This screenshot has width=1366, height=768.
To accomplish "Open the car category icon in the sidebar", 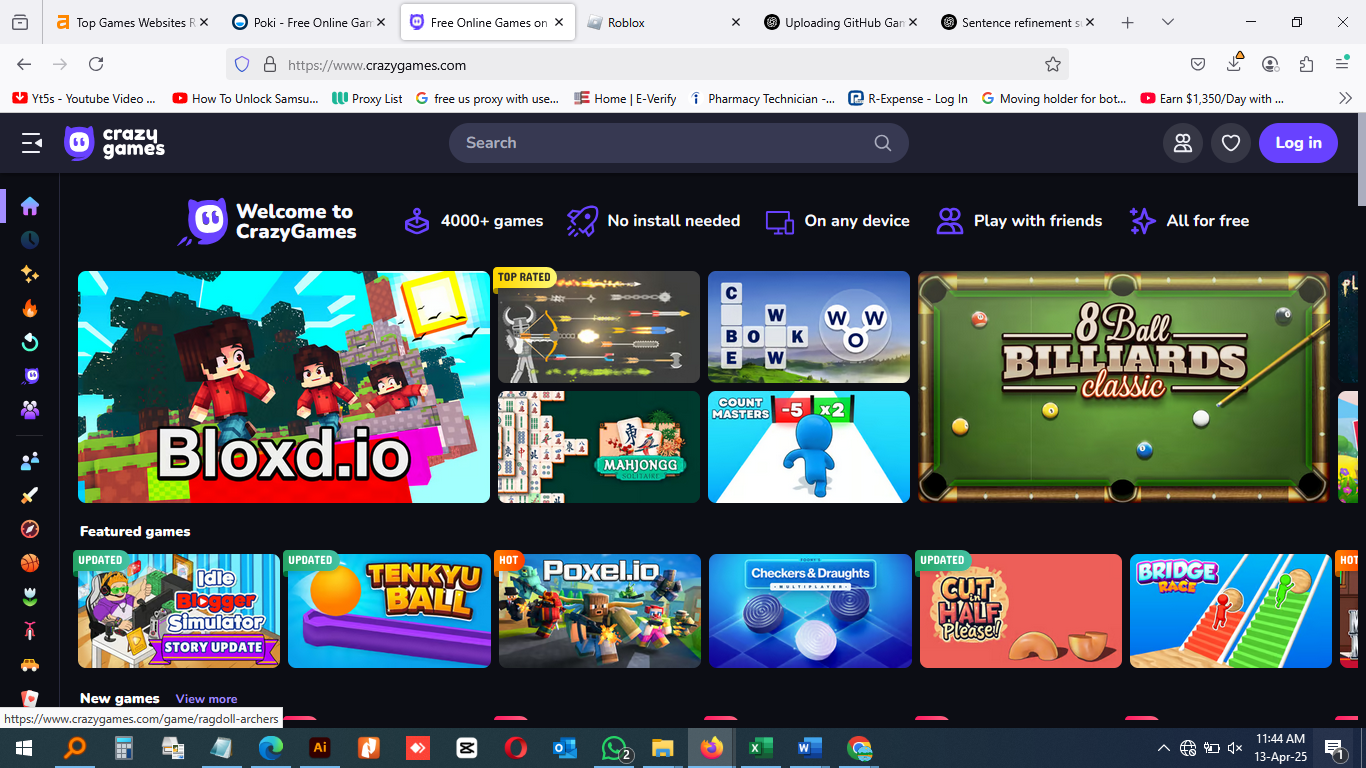I will pyautogui.click(x=30, y=665).
